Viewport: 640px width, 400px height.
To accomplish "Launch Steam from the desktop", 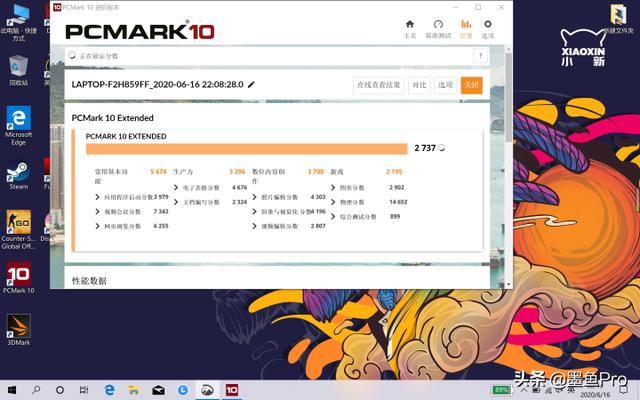I will point(18,176).
